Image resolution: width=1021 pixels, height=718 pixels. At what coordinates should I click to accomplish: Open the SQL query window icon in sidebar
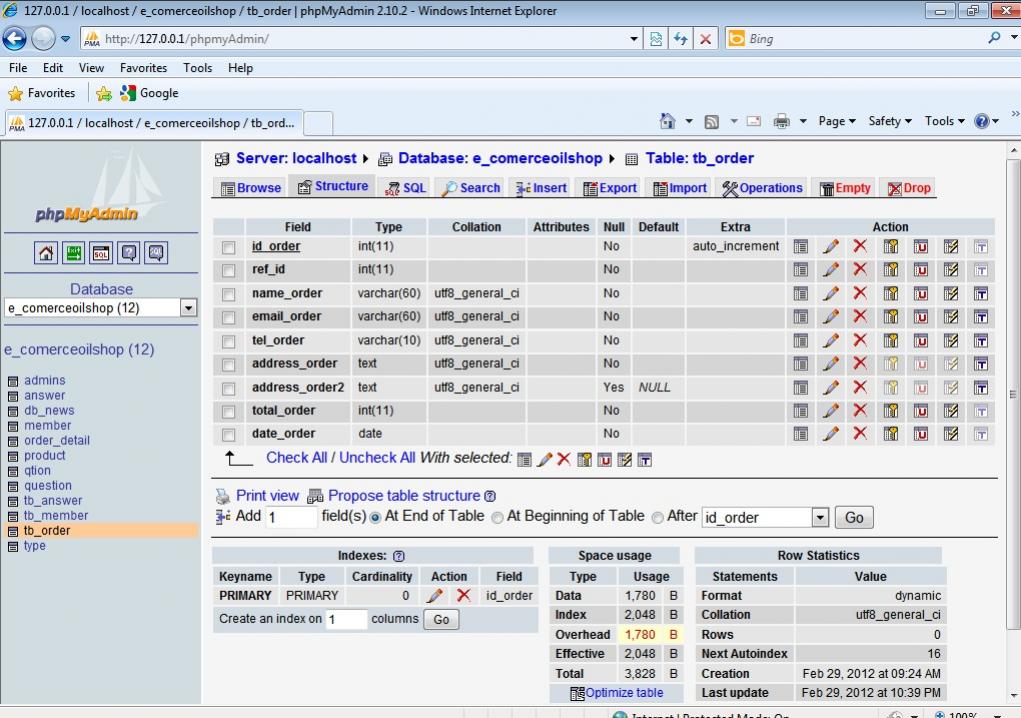point(101,254)
